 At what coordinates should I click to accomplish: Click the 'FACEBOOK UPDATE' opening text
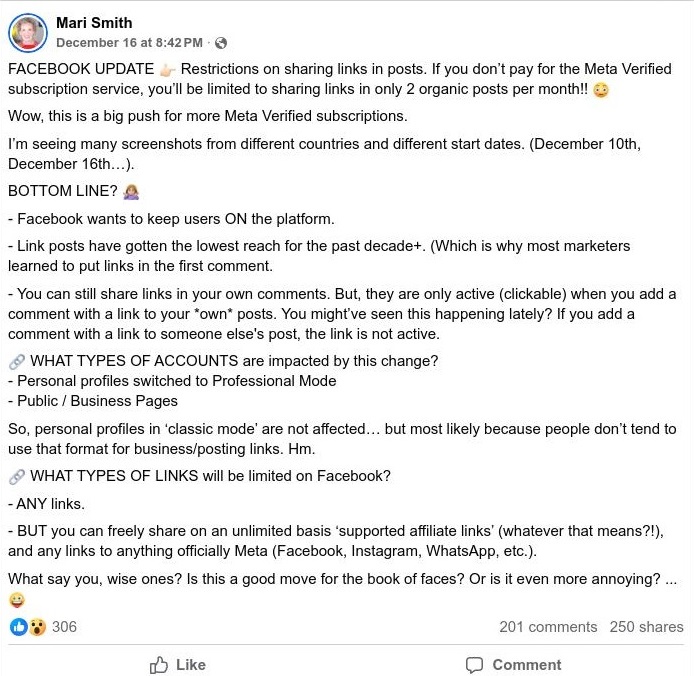point(80,69)
